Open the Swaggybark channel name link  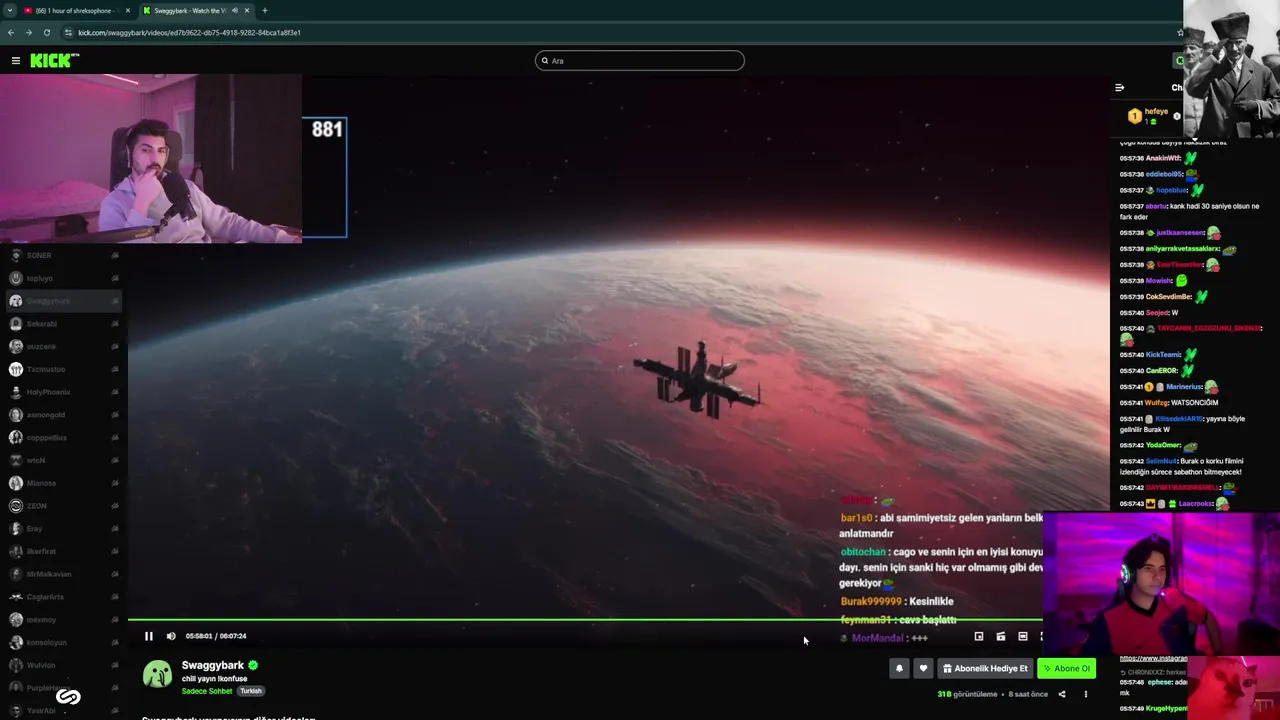coord(213,665)
